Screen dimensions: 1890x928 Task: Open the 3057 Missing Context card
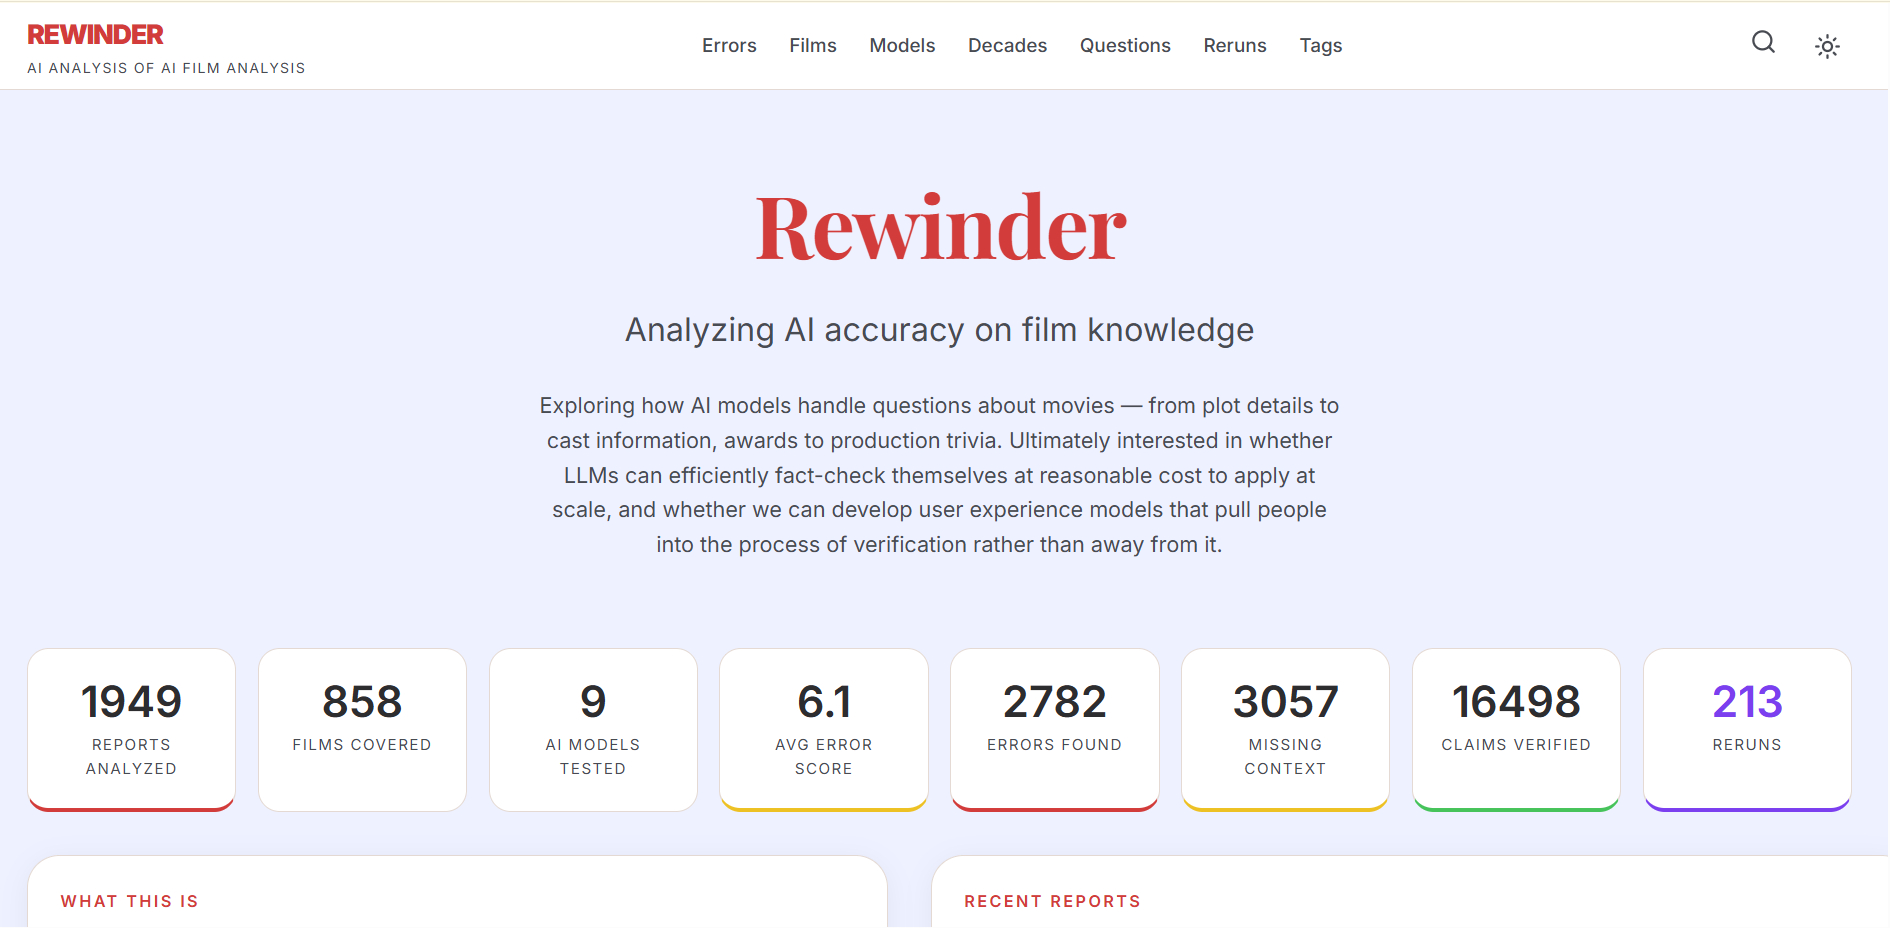1285,729
